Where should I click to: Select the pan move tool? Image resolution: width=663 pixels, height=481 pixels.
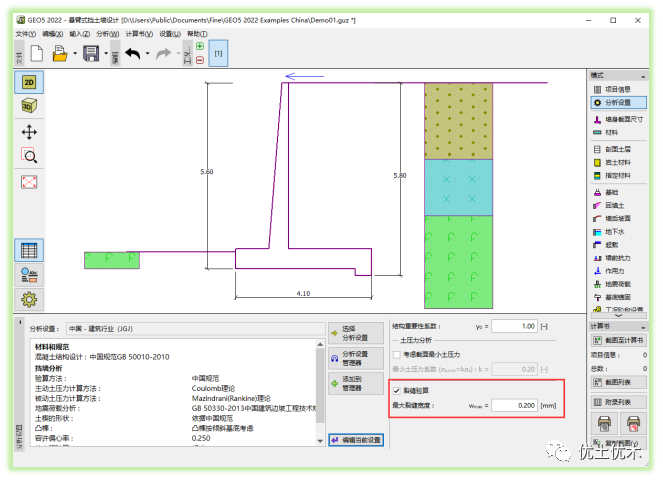pos(29,132)
